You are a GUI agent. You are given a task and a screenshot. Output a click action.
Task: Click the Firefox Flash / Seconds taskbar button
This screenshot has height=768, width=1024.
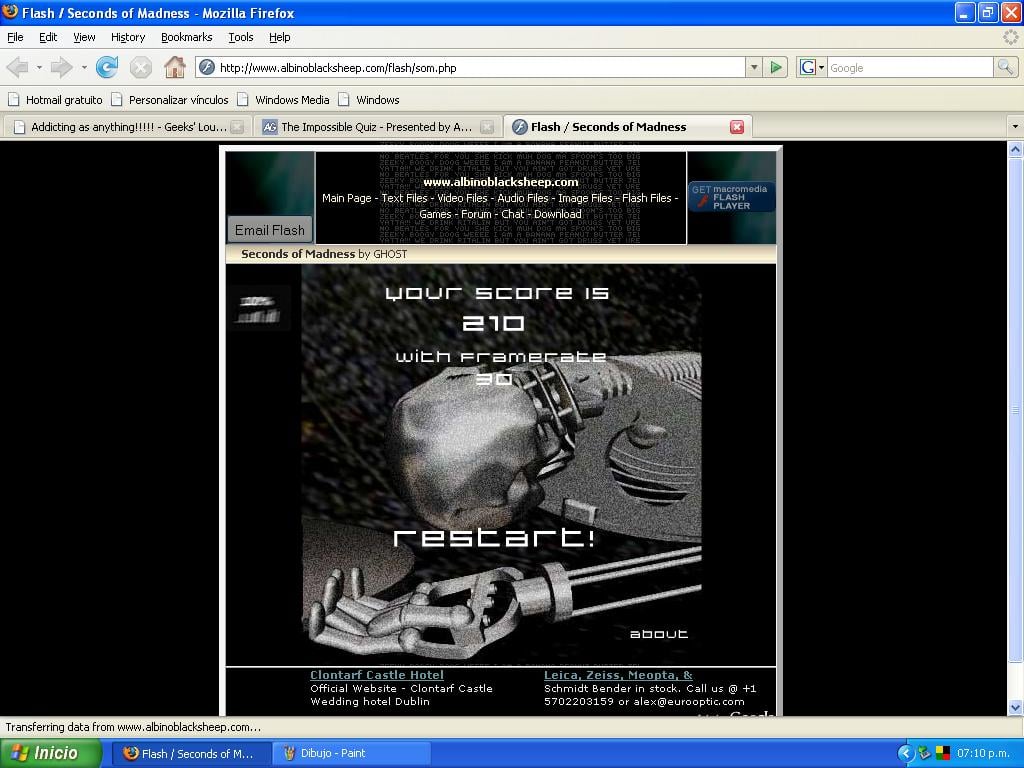(191, 753)
